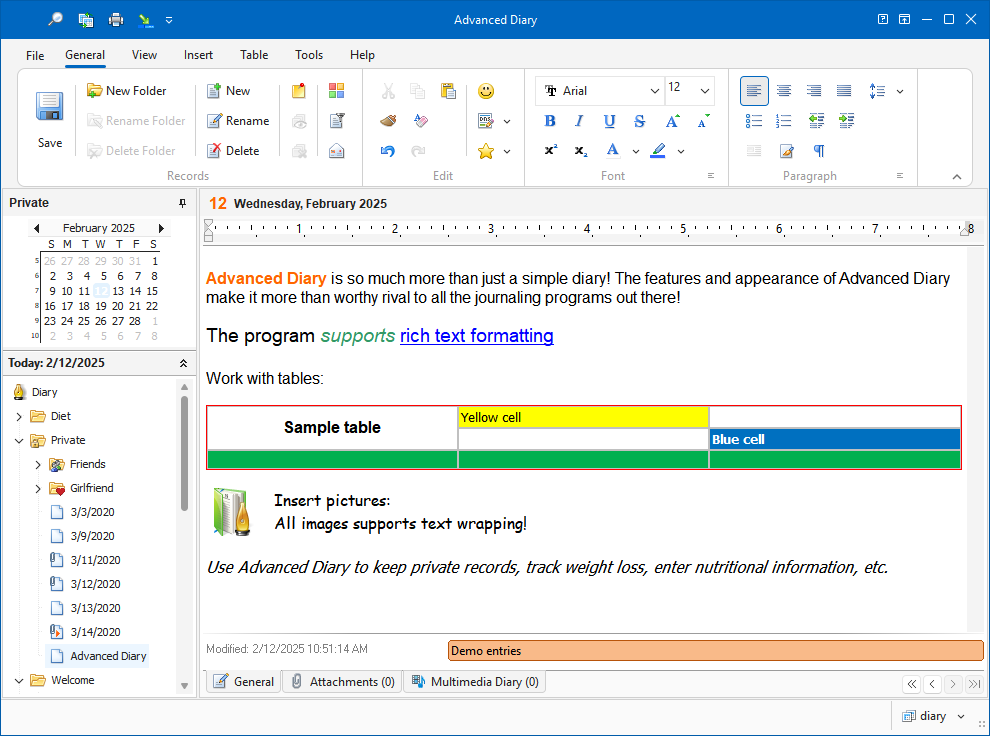This screenshot has height=736, width=990.
Task: Click the text highlight color pen swatch
Action: tap(658, 151)
